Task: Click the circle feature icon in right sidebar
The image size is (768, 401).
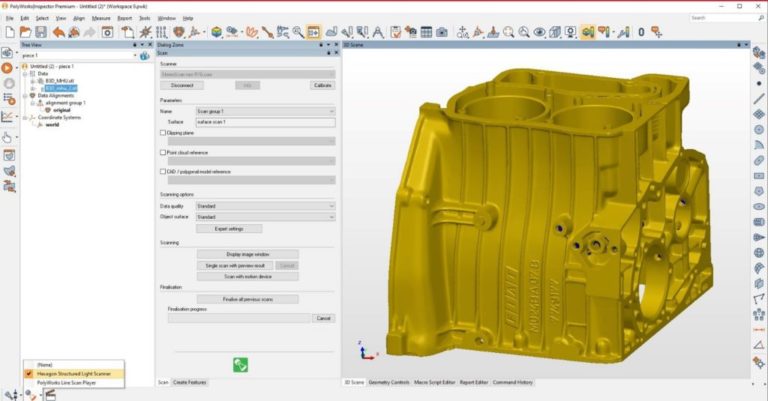Action: coord(759,130)
